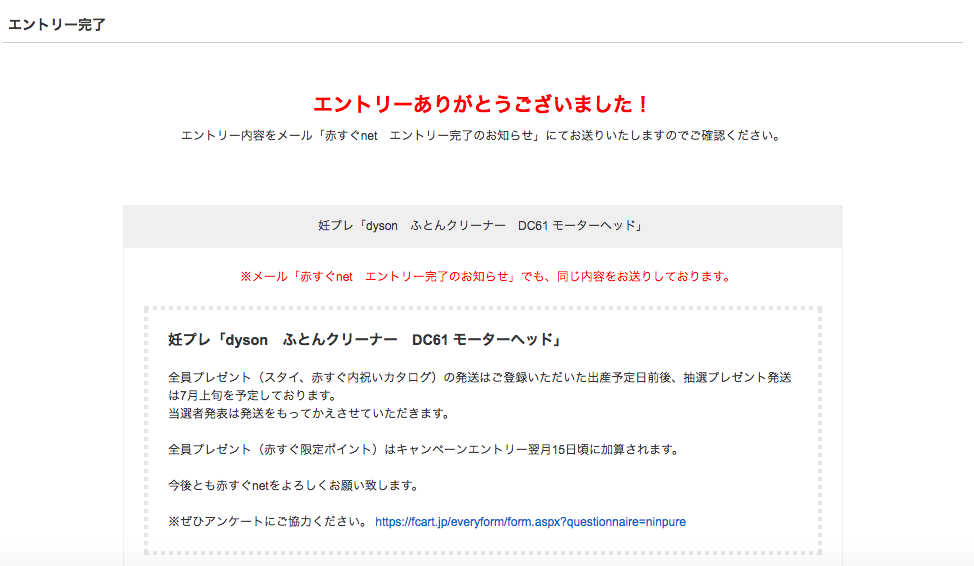This screenshot has height=566, width=974.
Task: Click the gray bar title 妊プレ「dyson ふとんクリーナー
Action: pyautogui.click(x=482, y=226)
